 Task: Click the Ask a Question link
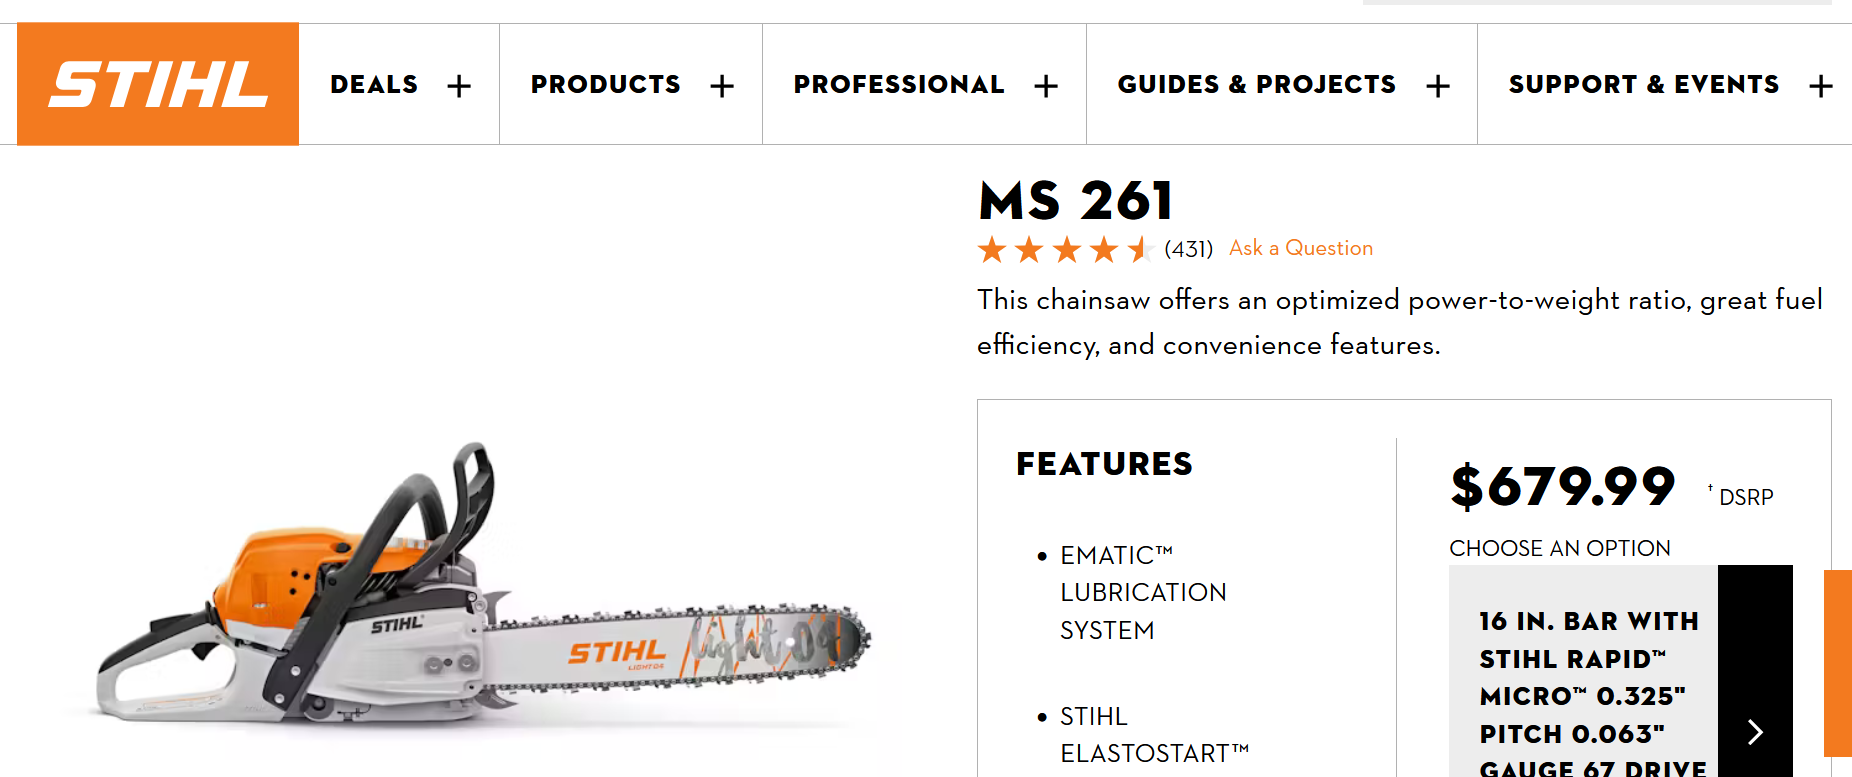click(x=1300, y=248)
